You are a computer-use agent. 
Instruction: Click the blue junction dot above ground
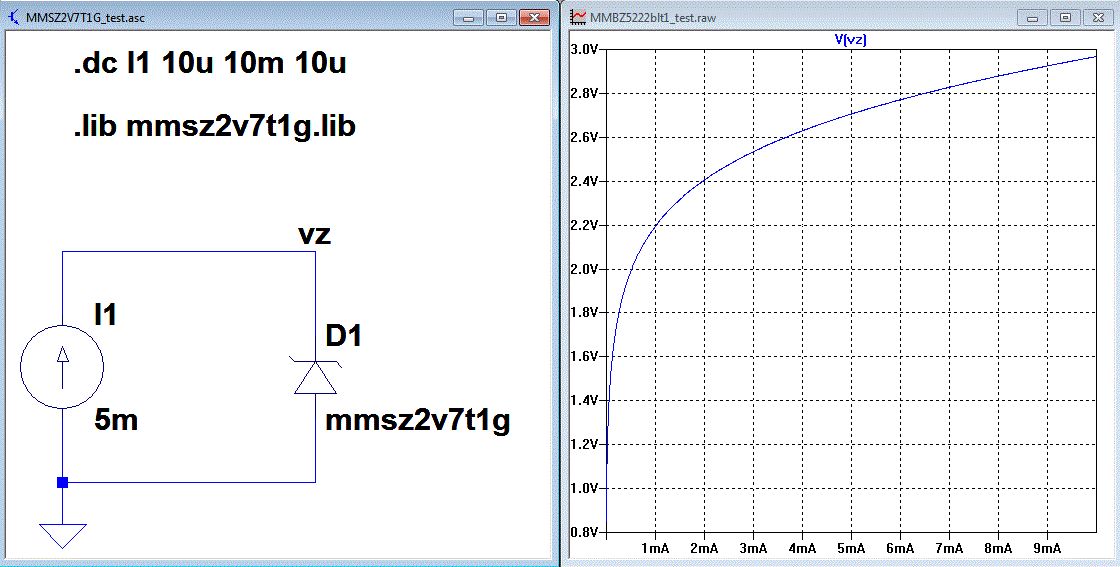coord(62,482)
